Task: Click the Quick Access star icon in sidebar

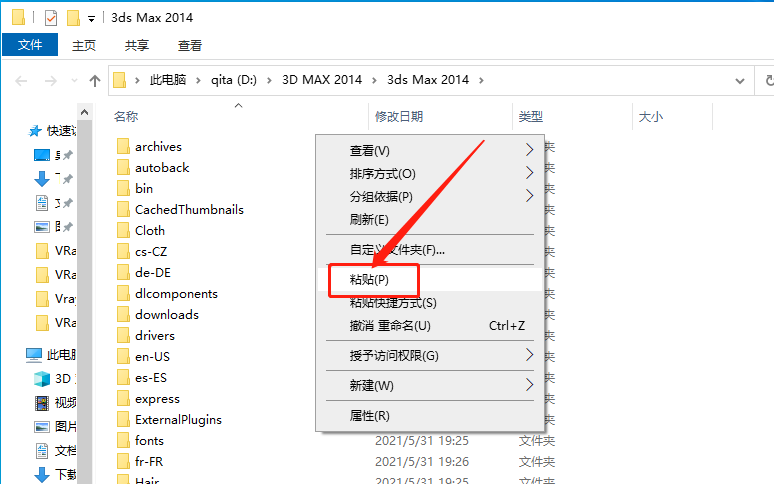Action: [x=35, y=131]
